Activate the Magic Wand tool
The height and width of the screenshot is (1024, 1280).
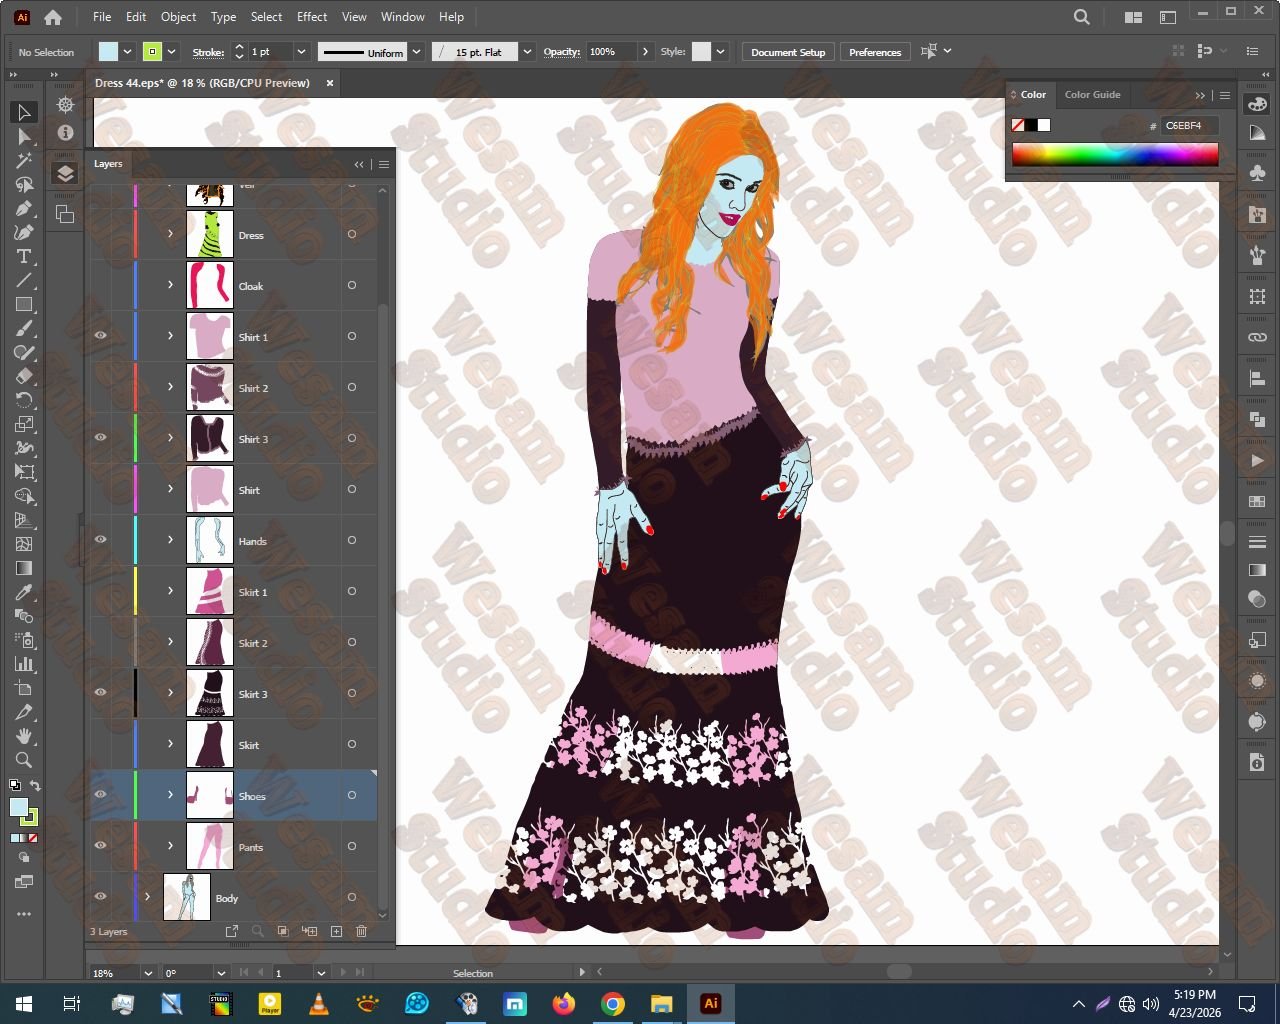24,160
